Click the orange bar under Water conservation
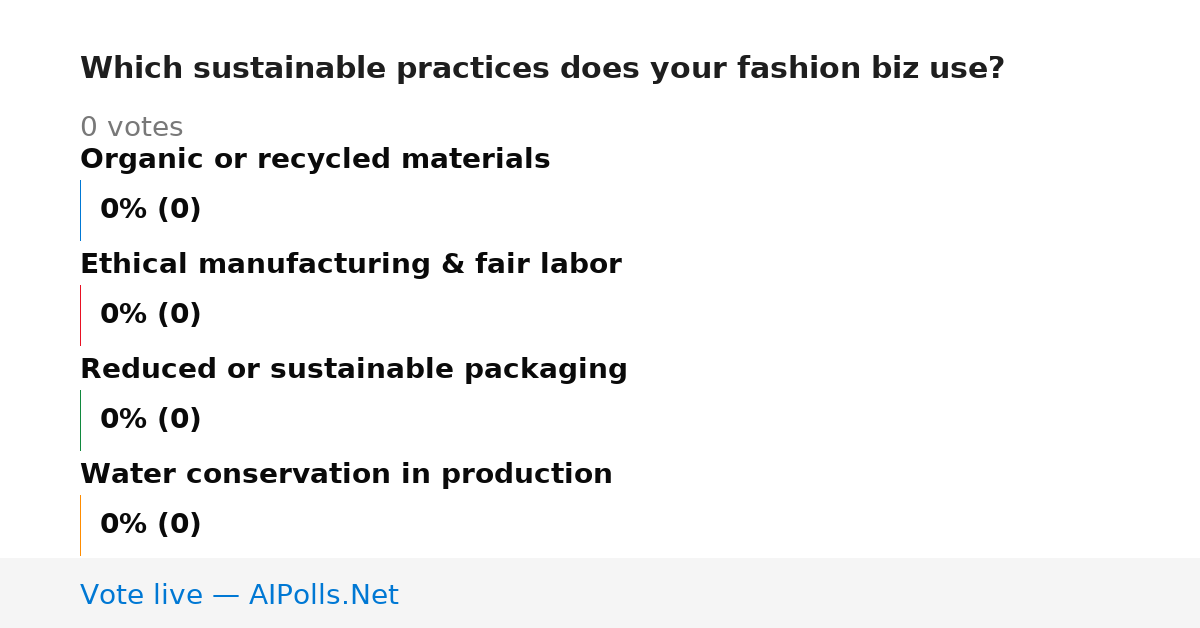Viewport: 1200px width, 628px height. (x=80, y=525)
